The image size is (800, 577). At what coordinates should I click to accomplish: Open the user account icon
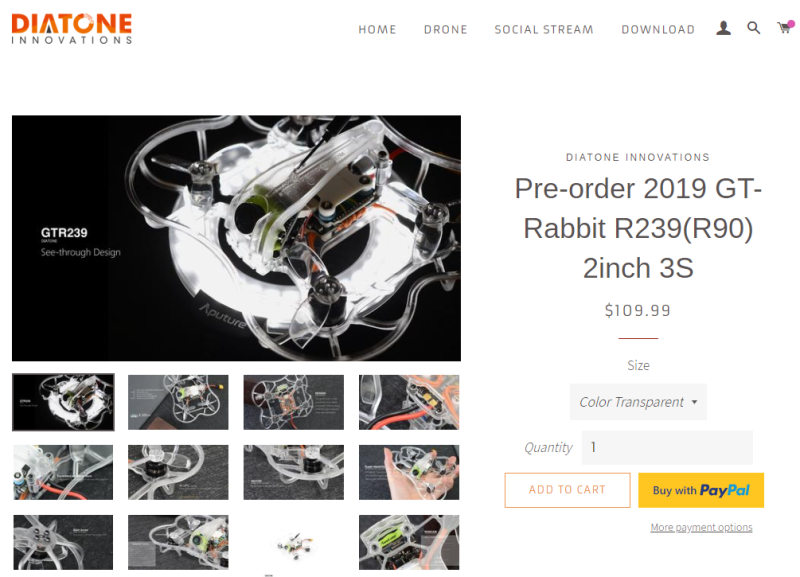[723, 28]
